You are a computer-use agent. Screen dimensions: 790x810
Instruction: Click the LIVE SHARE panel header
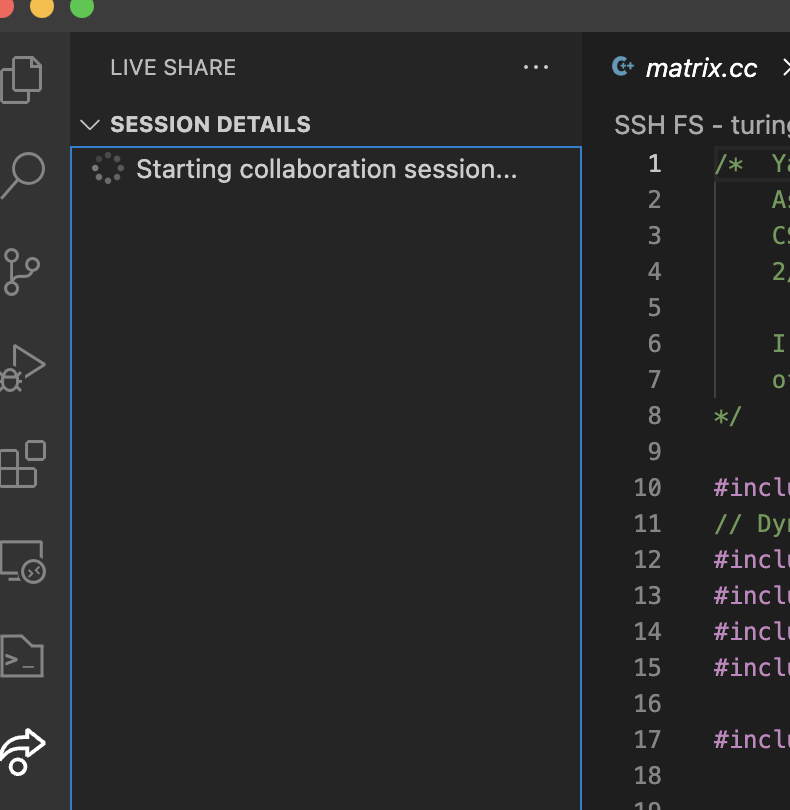pyautogui.click(x=172, y=67)
